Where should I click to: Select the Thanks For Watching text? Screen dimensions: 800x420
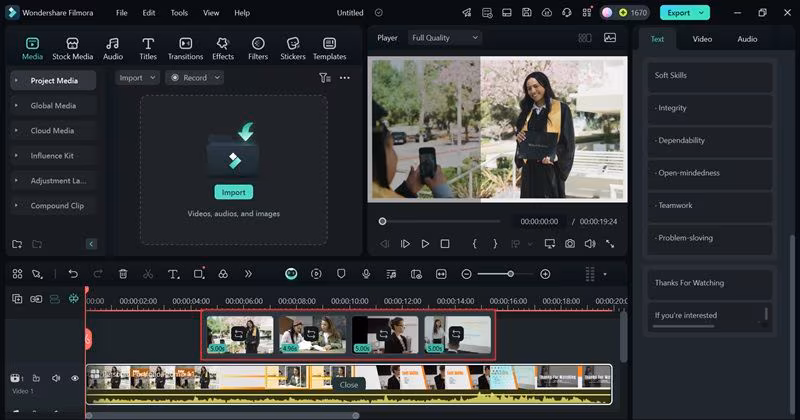(x=710, y=284)
